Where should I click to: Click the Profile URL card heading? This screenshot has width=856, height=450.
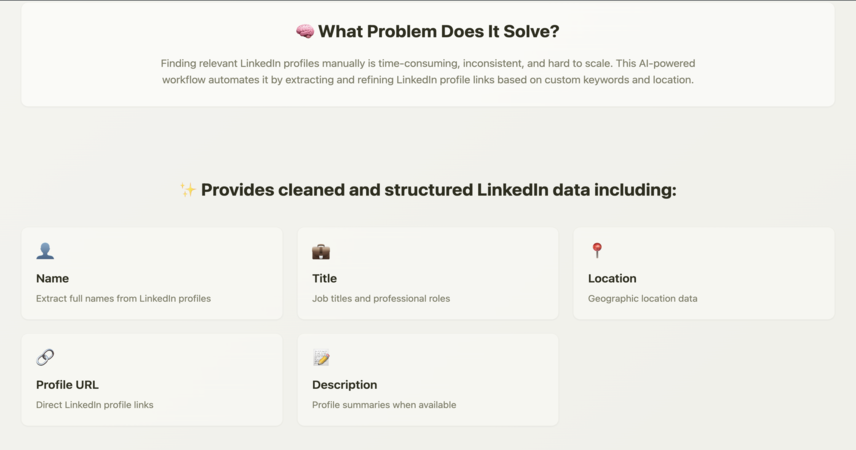point(67,385)
